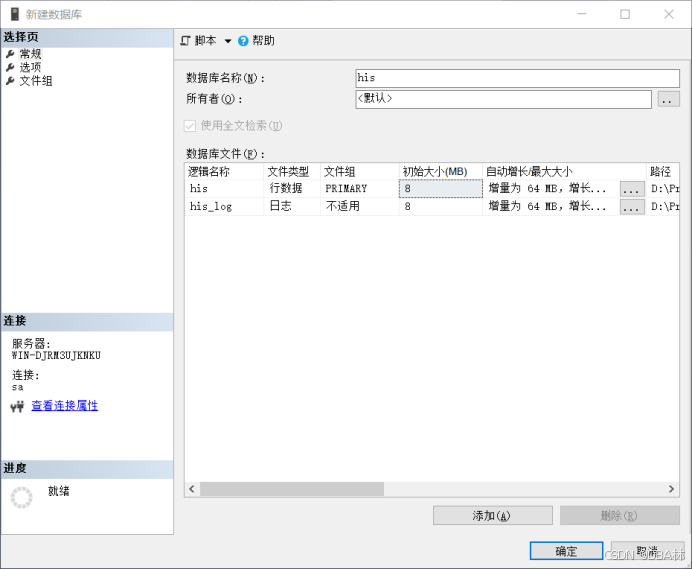This screenshot has height=569, width=693.
Task: Open 选项 page in select-page list
Action: pyautogui.click(x=30, y=67)
